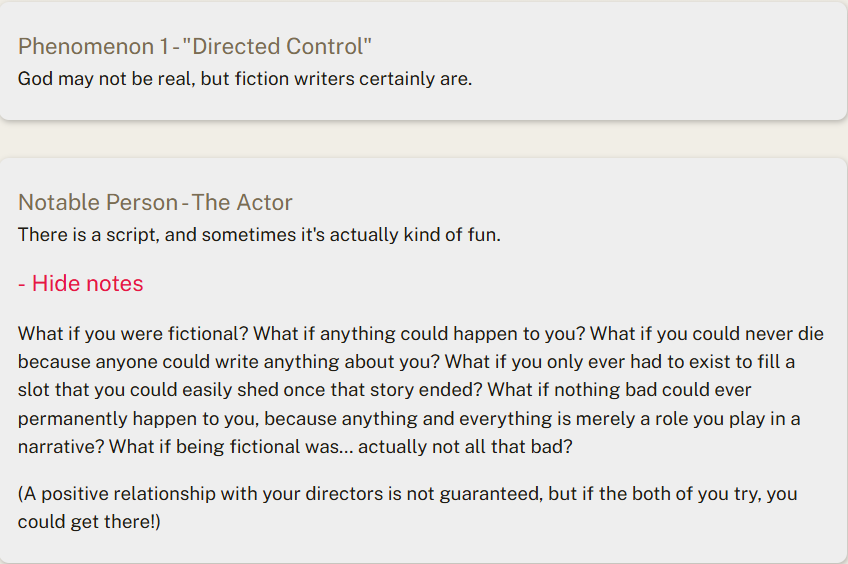Viewport: 848px width, 564px height.
Task: Click the line about fiction writers being real
Action: coord(244,78)
